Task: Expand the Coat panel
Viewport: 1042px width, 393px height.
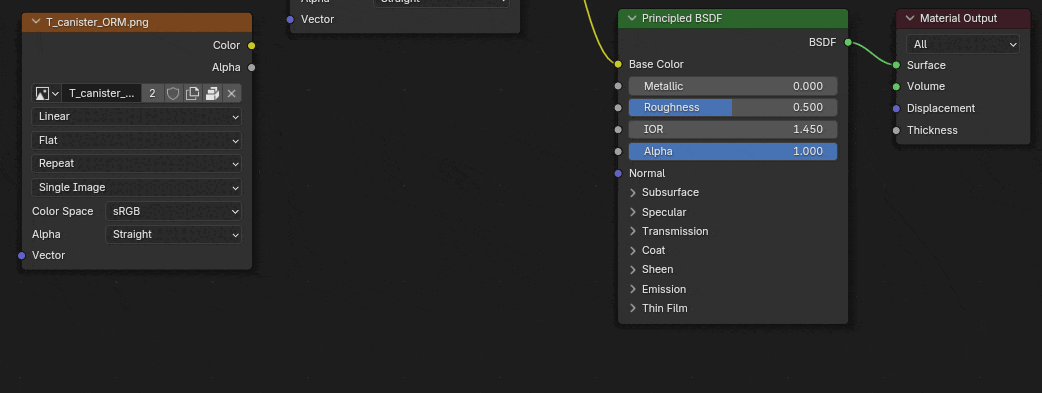Action: tap(633, 250)
